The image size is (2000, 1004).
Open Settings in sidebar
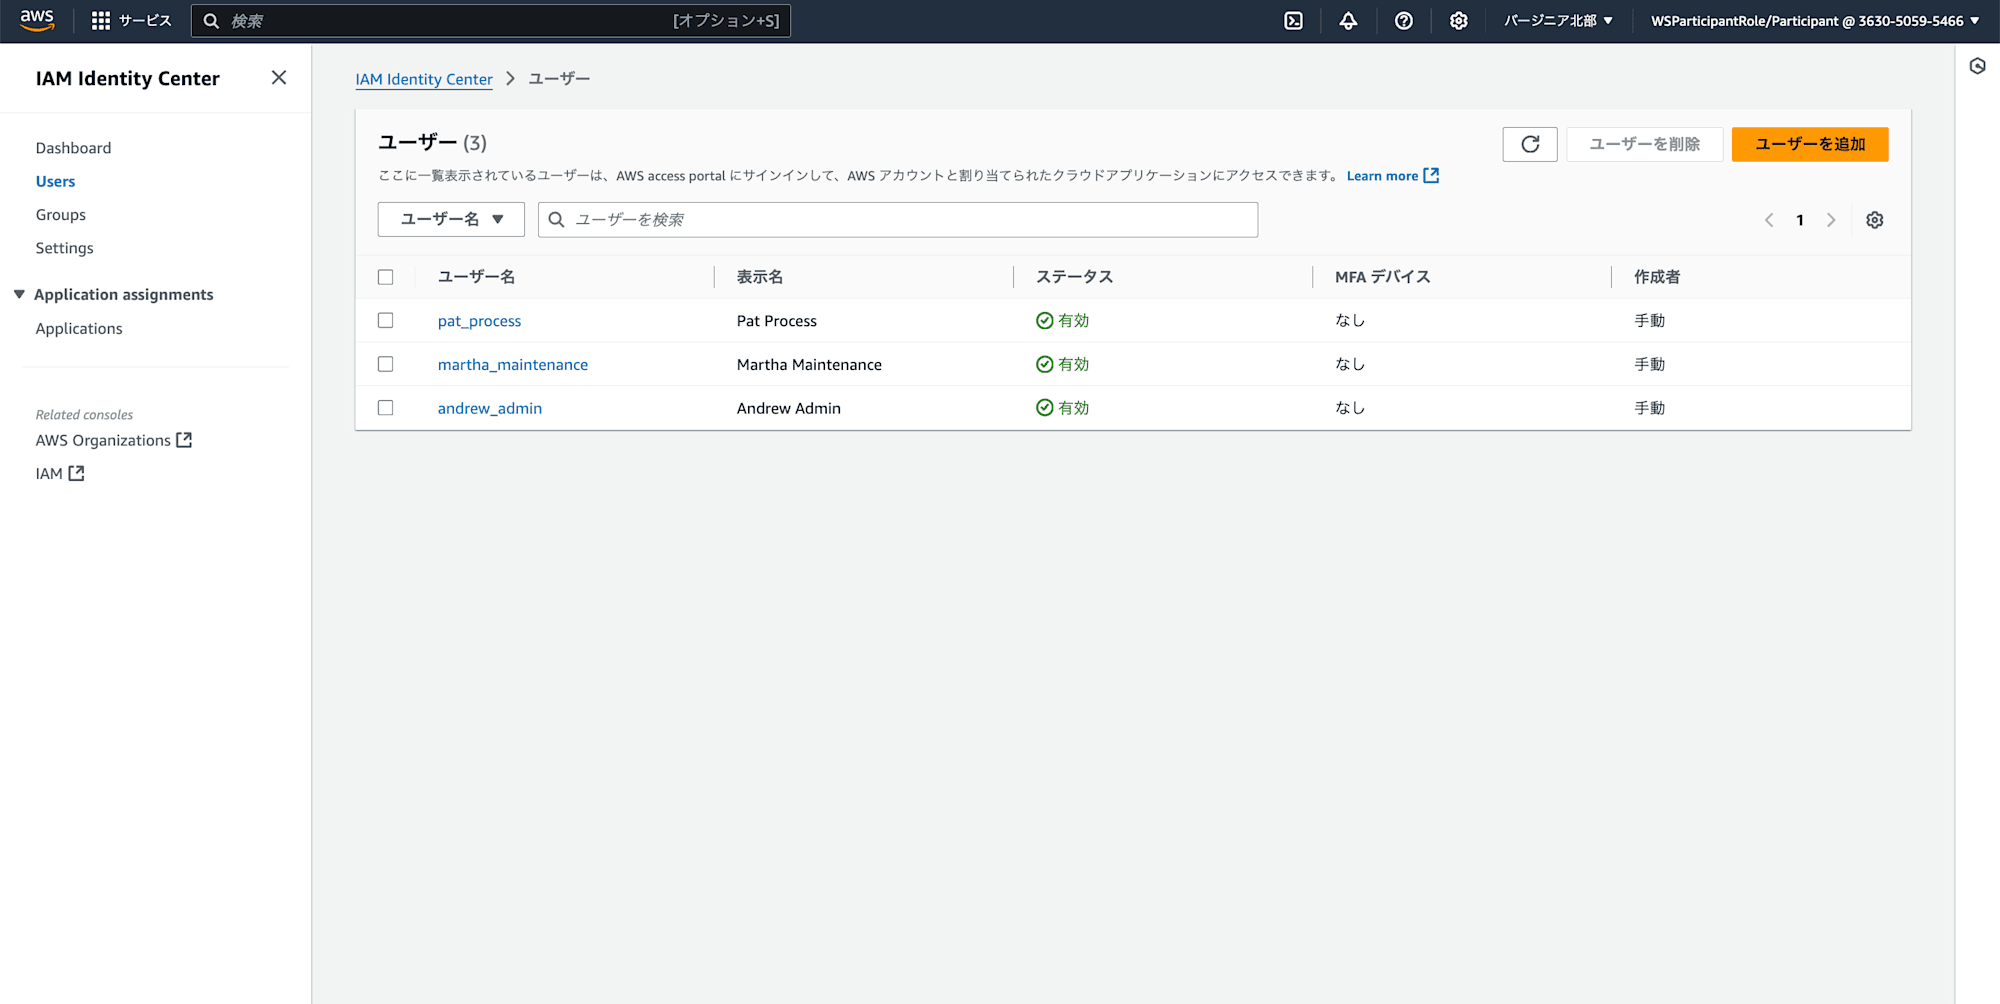65,248
